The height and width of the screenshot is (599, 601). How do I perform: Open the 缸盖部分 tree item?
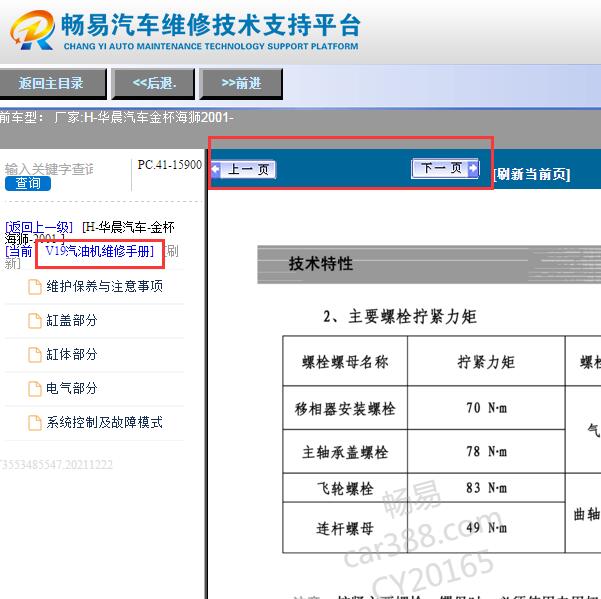pos(72,320)
